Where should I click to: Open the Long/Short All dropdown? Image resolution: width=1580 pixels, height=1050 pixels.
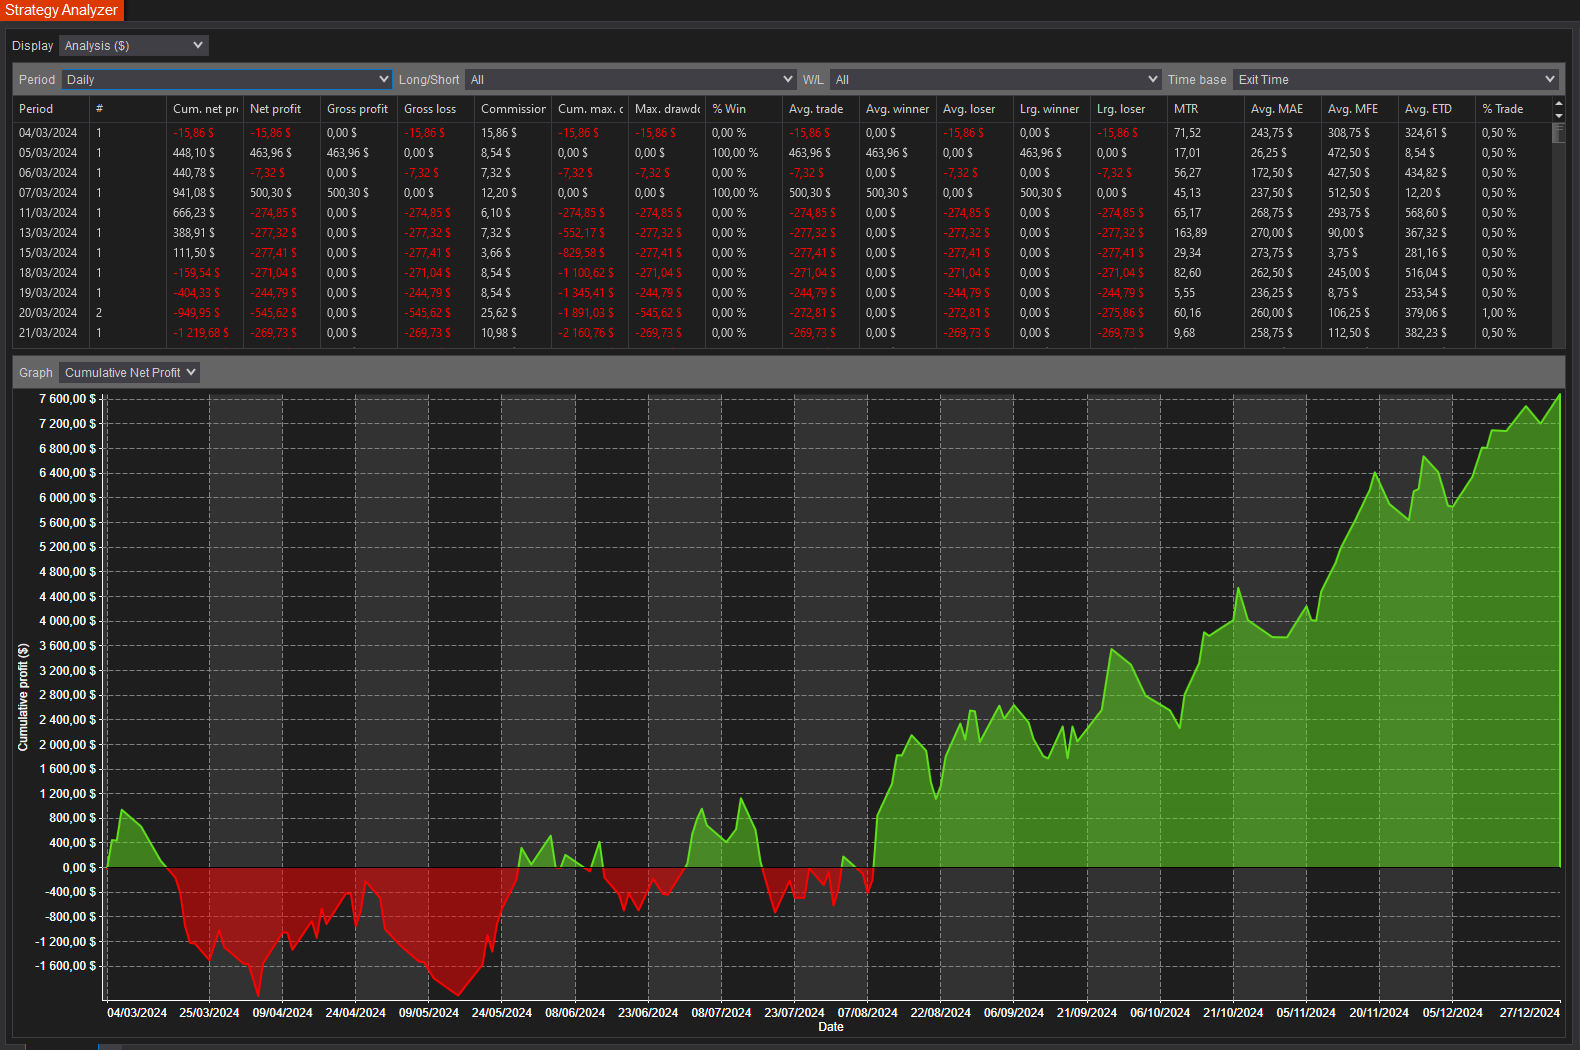pyautogui.click(x=630, y=80)
